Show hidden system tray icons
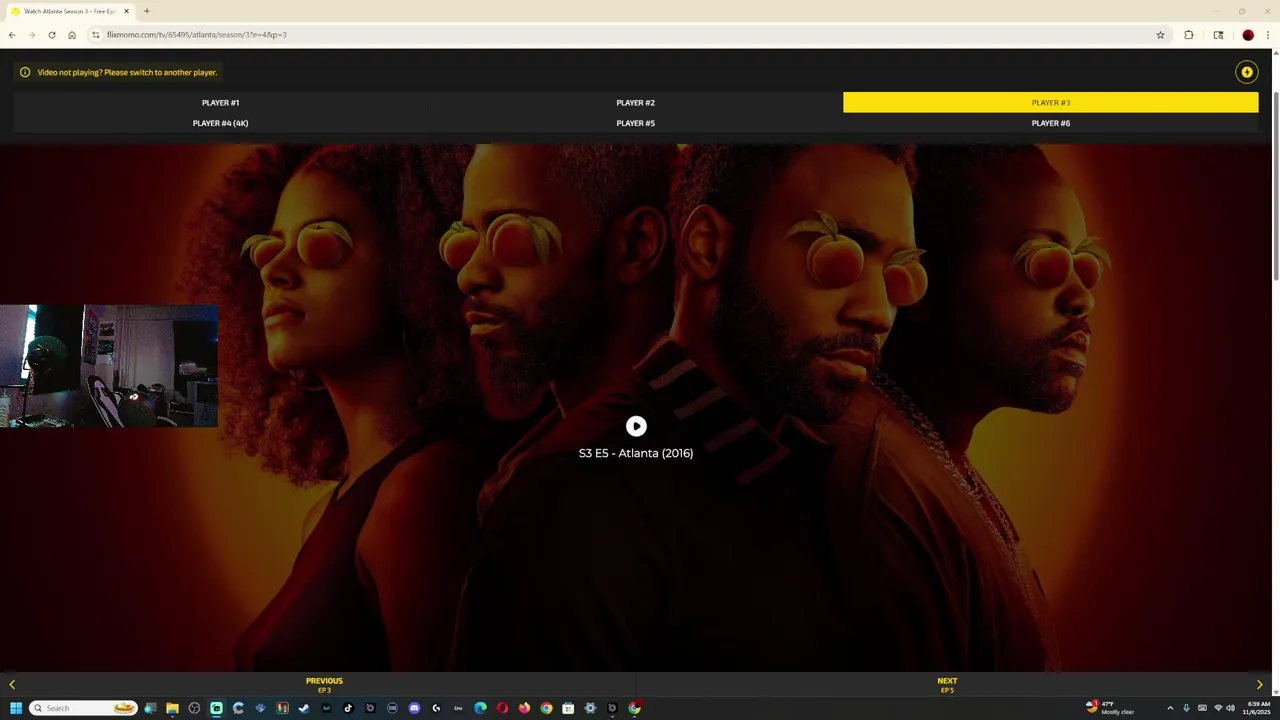Image resolution: width=1280 pixels, height=720 pixels. tap(1170, 708)
